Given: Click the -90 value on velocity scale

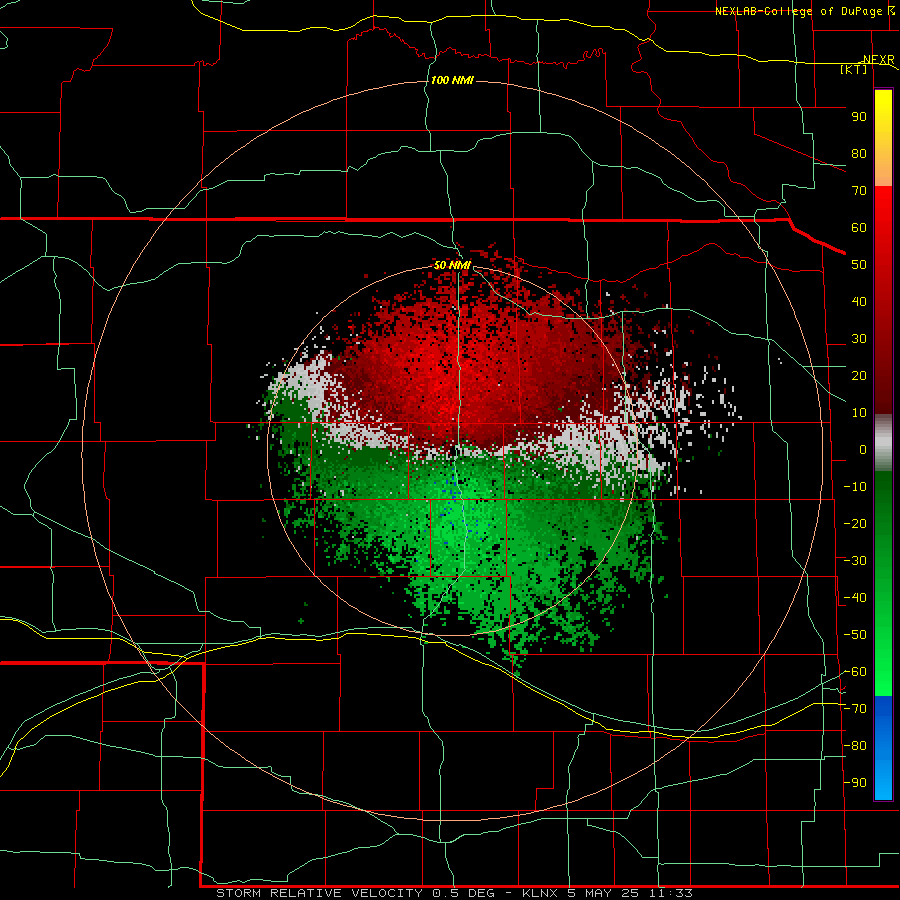Looking at the screenshot, I should (855, 783).
